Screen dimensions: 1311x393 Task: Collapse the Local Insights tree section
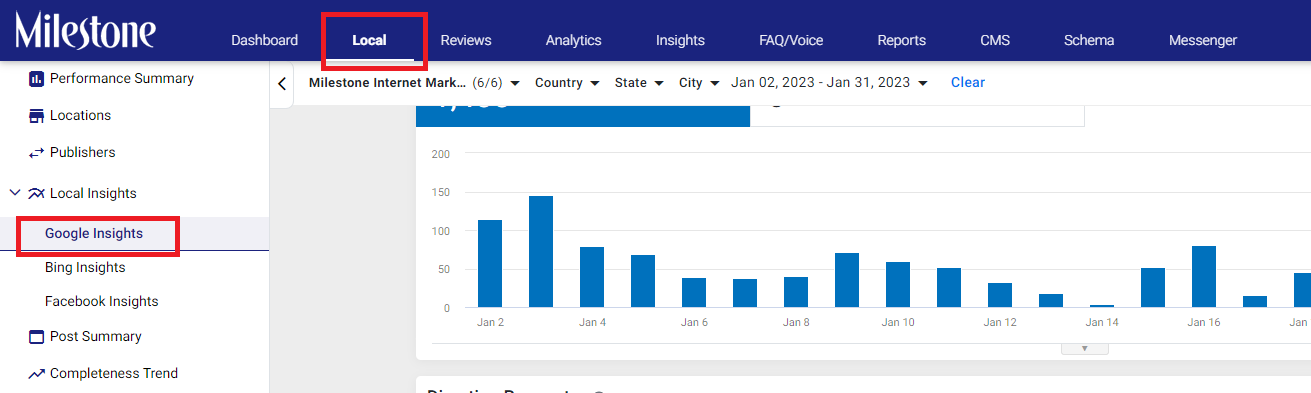coord(14,193)
